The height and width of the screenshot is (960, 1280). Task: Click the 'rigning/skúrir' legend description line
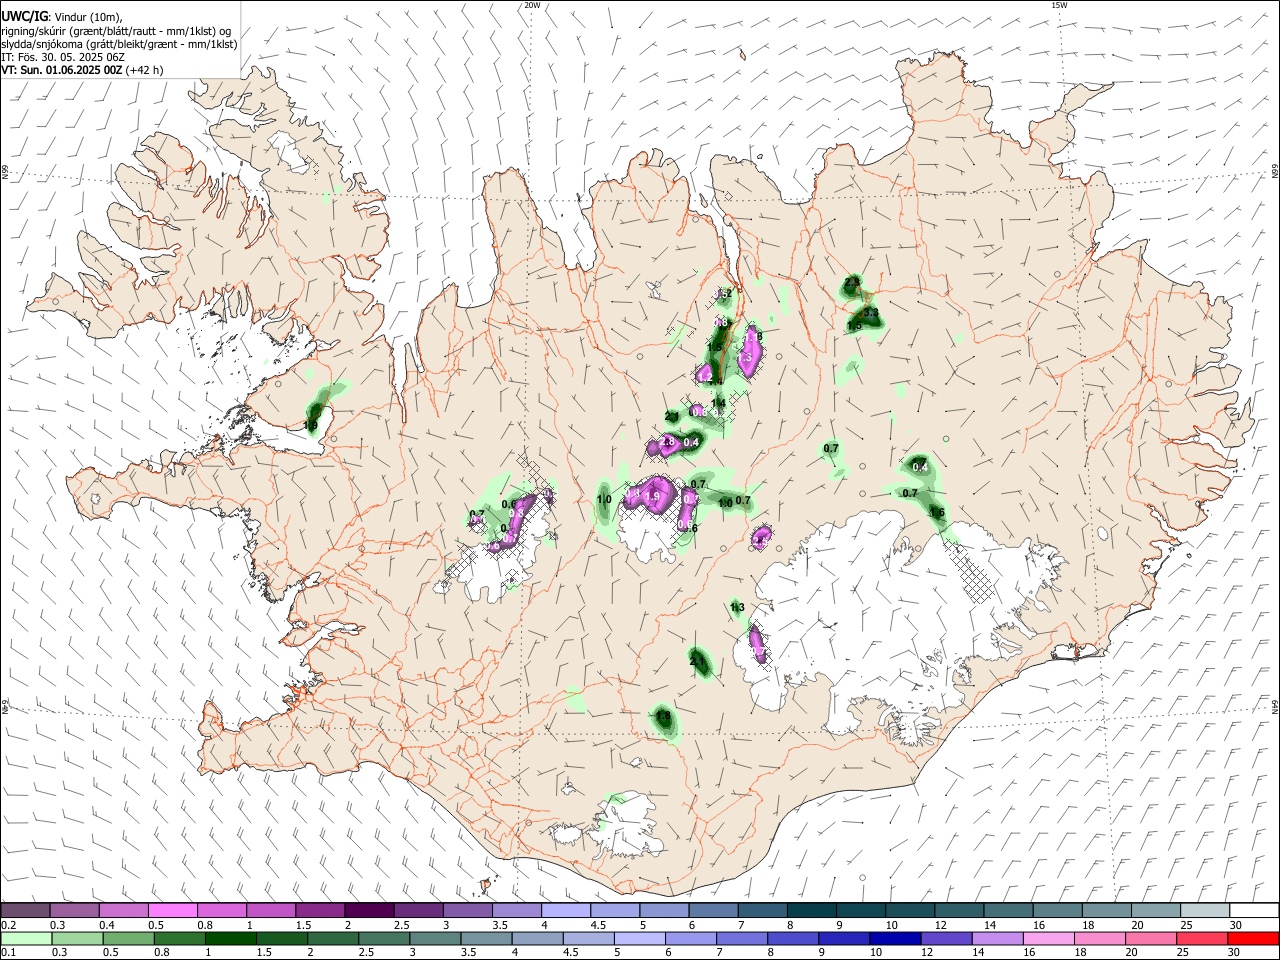116,30
